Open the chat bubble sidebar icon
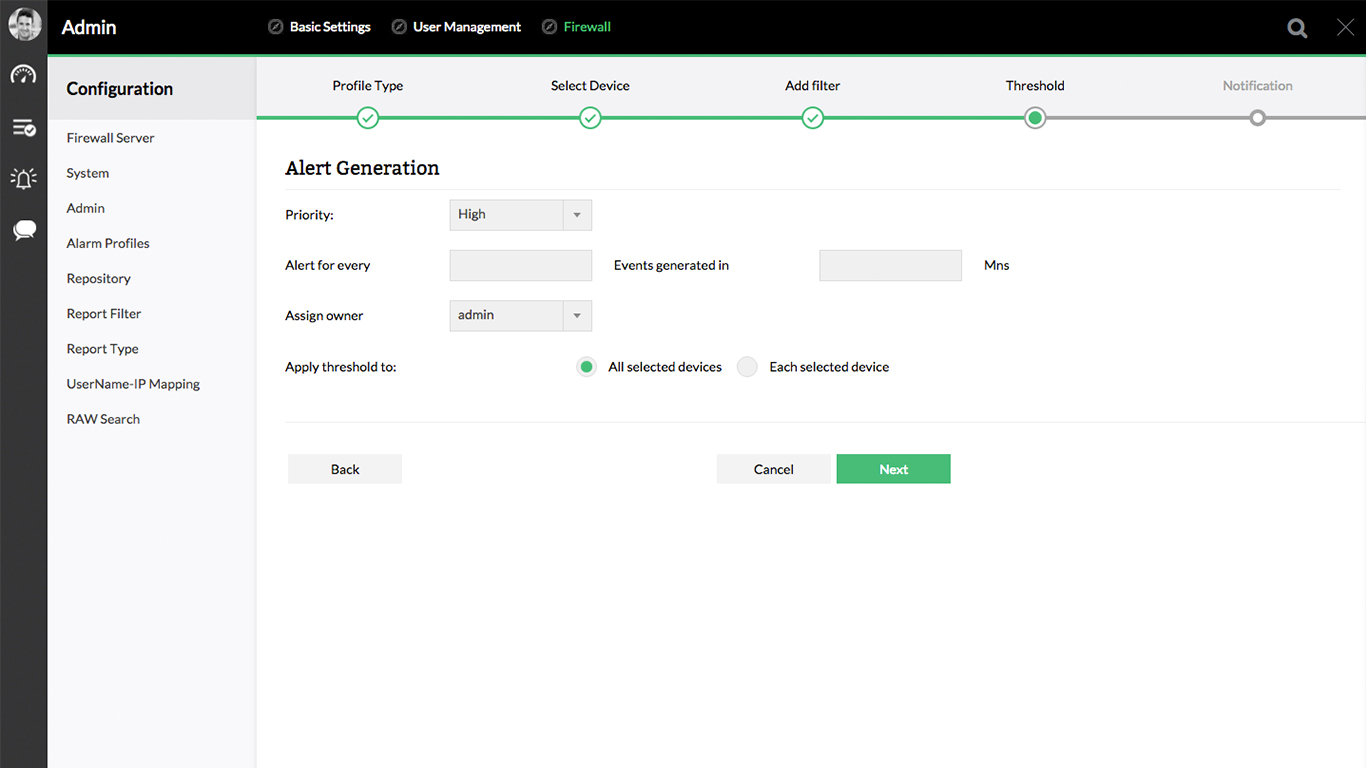The image size is (1366, 768). [x=24, y=231]
